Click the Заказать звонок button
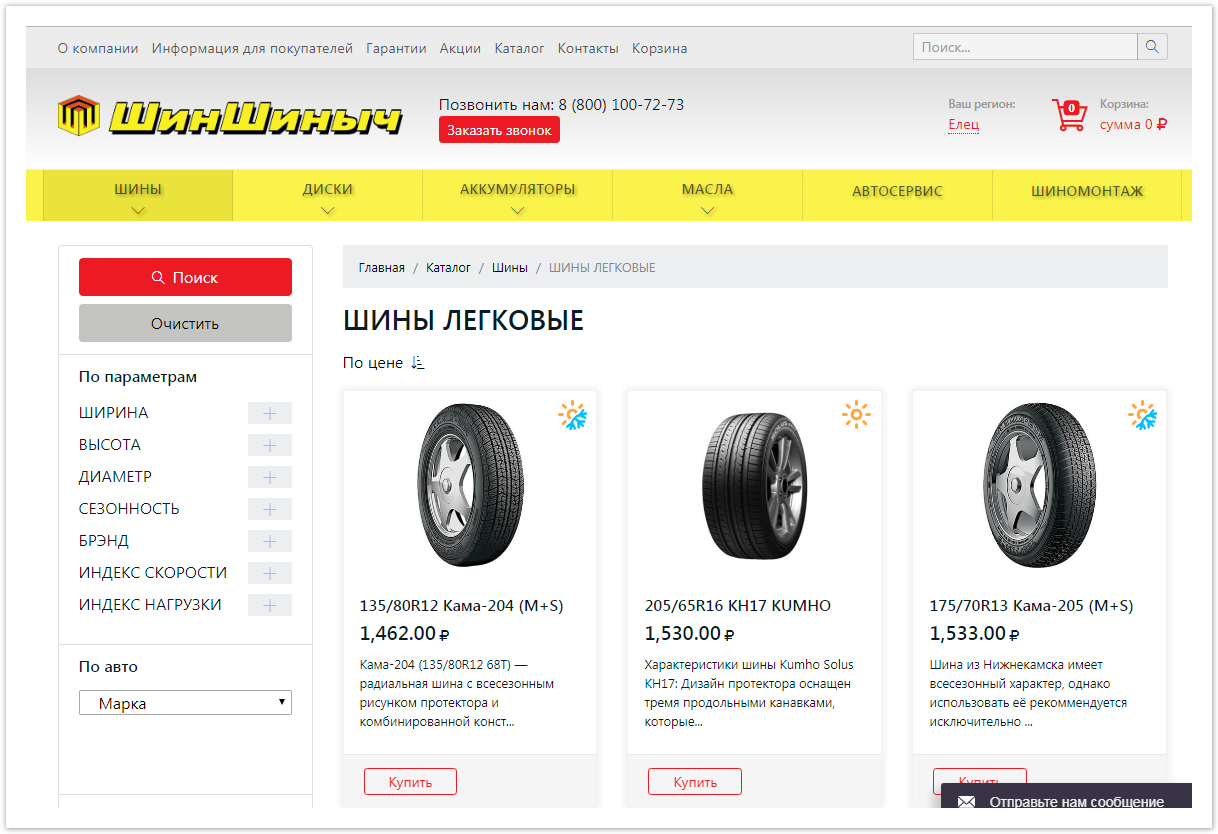The height and width of the screenshot is (834, 1218). click(x=499, y=130)
